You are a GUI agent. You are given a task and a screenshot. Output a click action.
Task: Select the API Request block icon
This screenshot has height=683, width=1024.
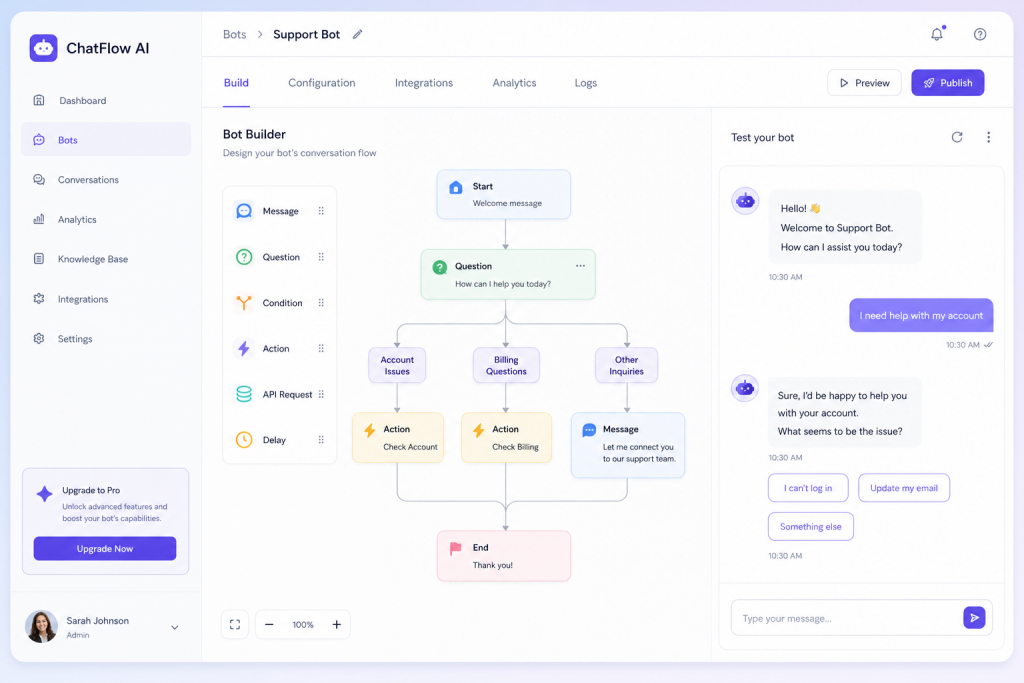click(244, 394)
